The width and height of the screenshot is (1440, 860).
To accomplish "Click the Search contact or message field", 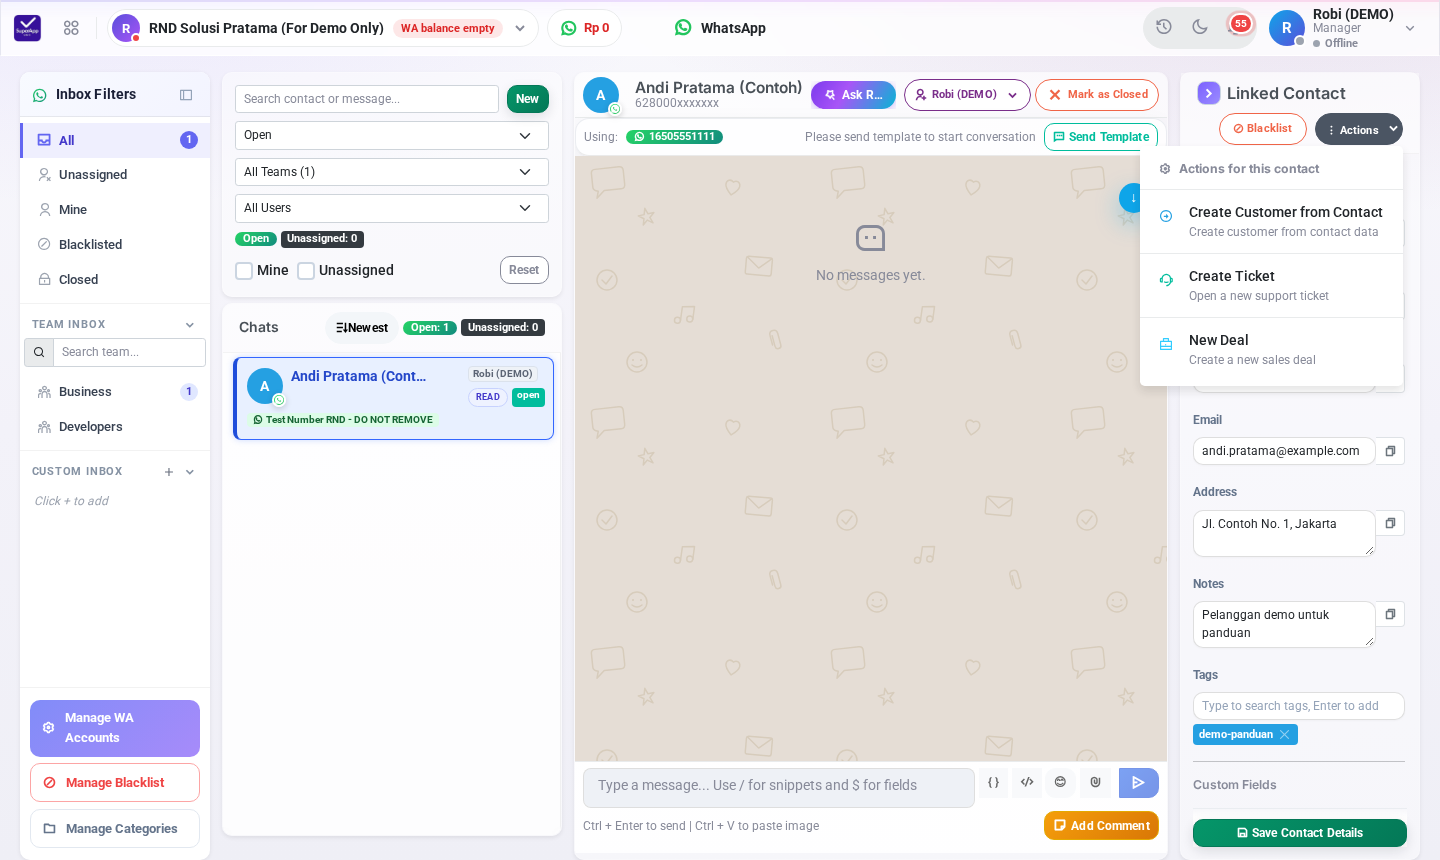I will [367, 99].
